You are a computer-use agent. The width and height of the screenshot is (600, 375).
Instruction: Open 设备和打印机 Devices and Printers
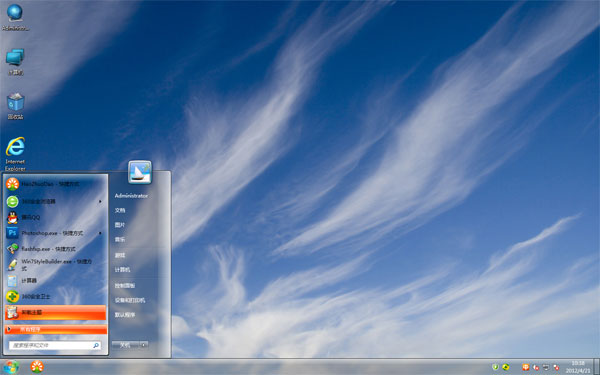(130, 300)
